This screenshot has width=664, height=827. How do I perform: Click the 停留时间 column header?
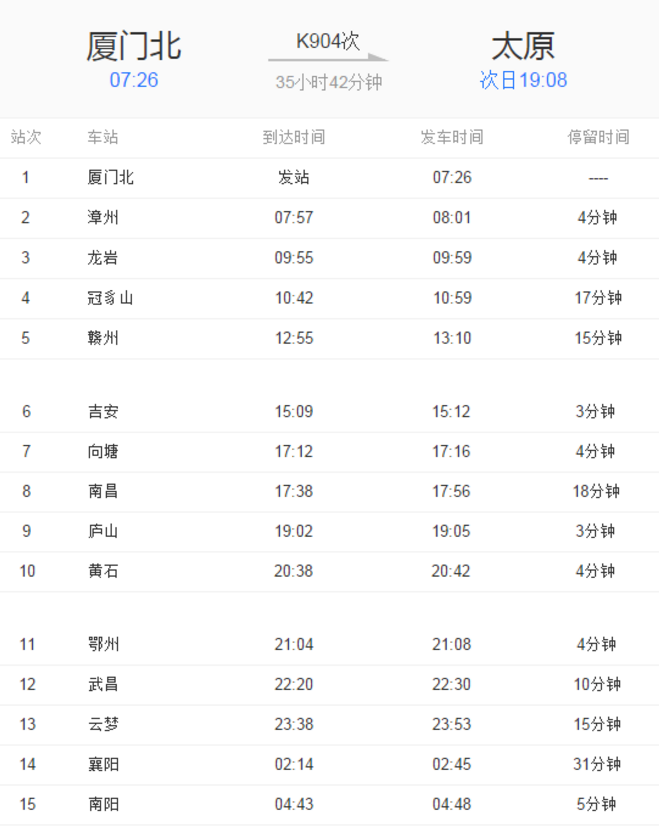pos(599,137)
